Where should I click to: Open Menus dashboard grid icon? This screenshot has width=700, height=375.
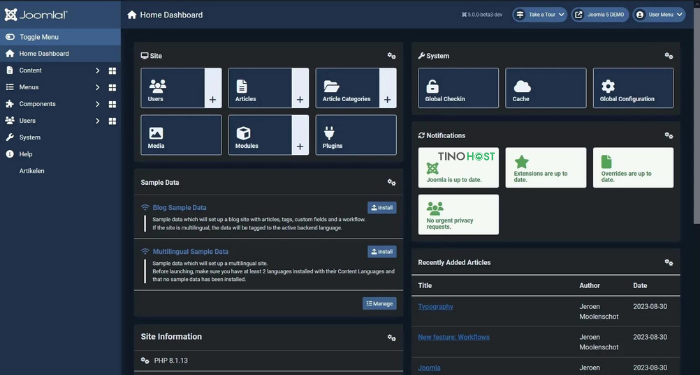click(x=112, y=88)
